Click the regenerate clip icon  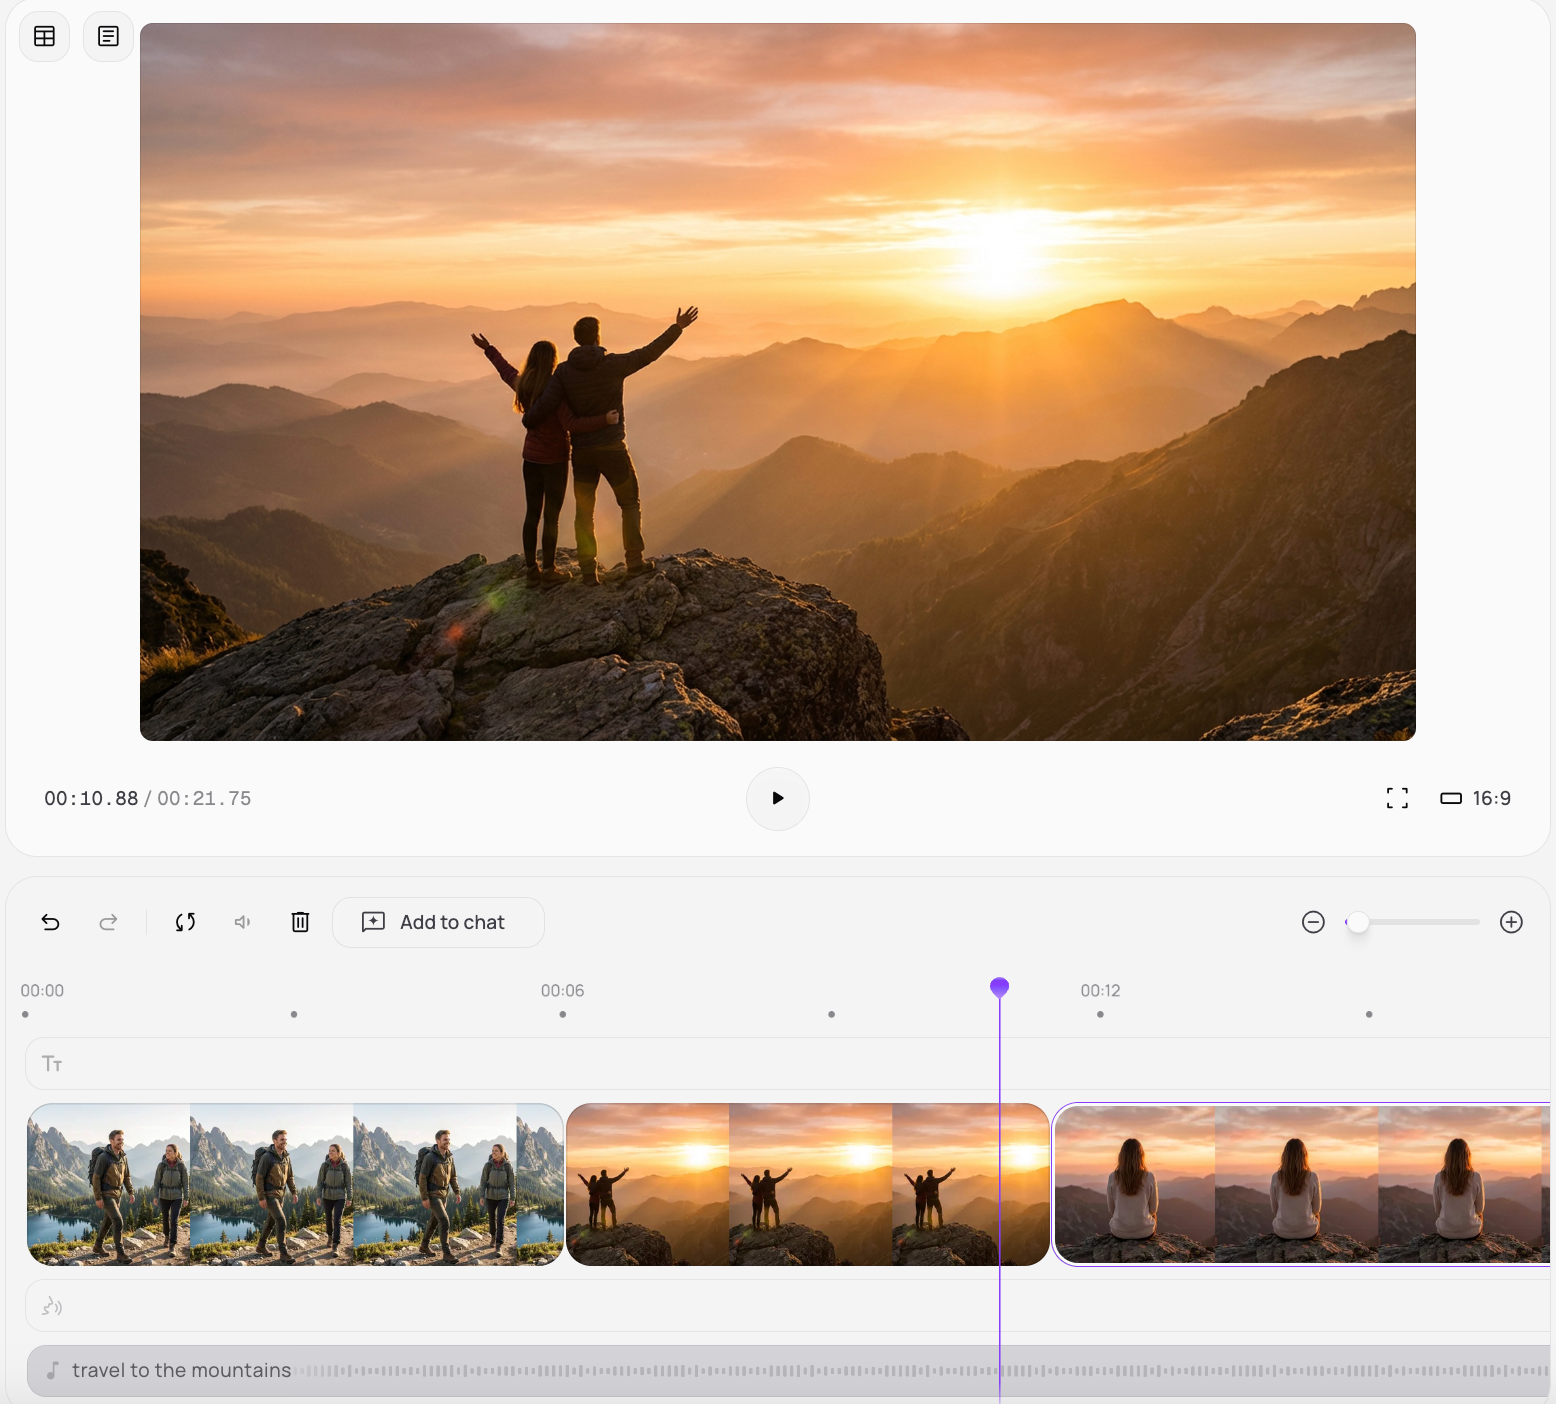click(185, 922)
